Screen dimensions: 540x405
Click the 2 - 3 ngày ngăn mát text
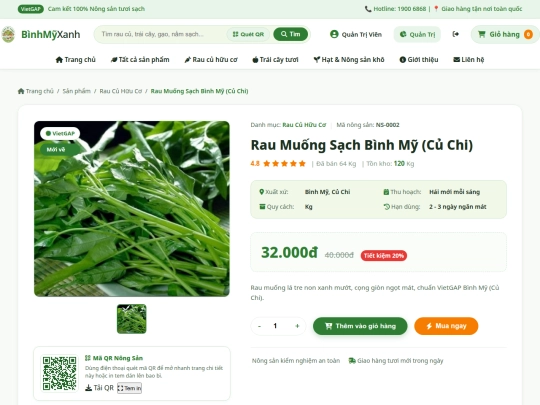click(x=458, y=207)
